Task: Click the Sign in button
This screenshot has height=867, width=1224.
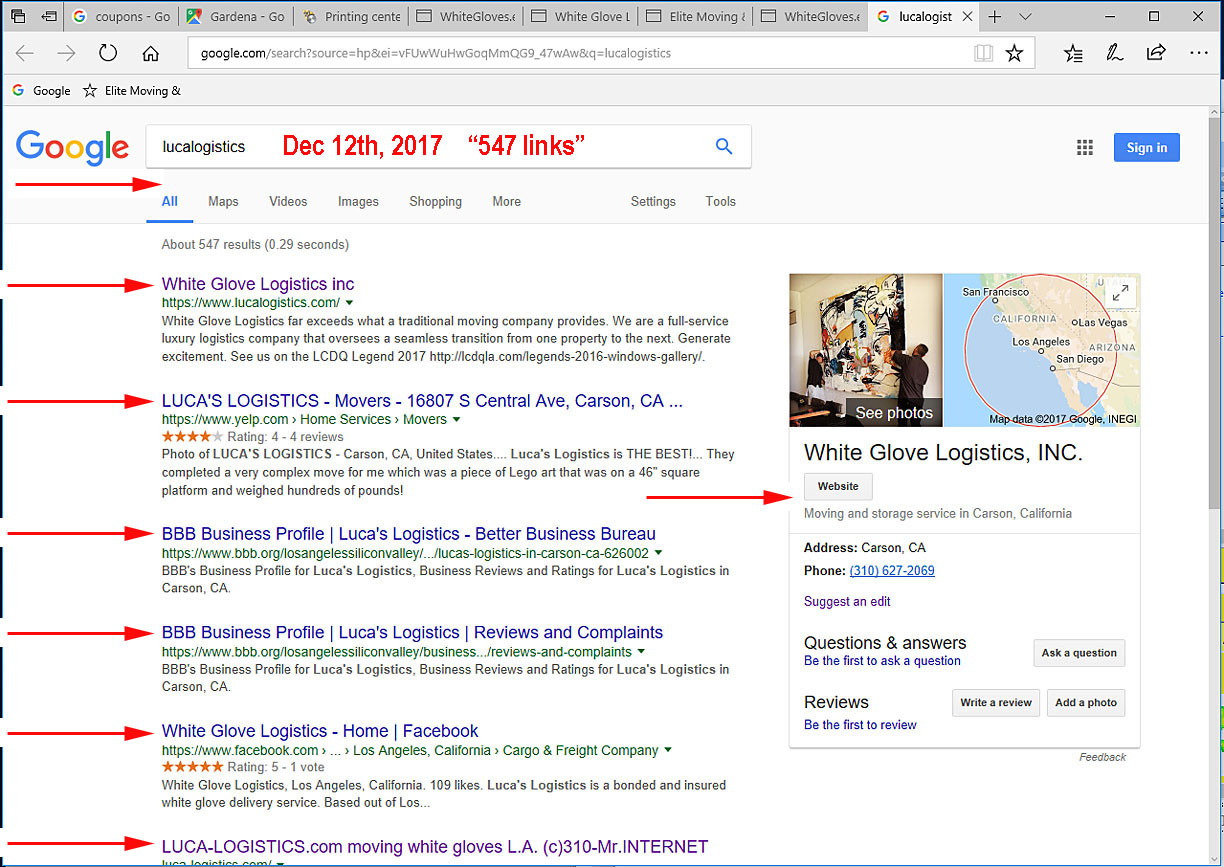Action: pyautogui.click(x=1147, y=147)
